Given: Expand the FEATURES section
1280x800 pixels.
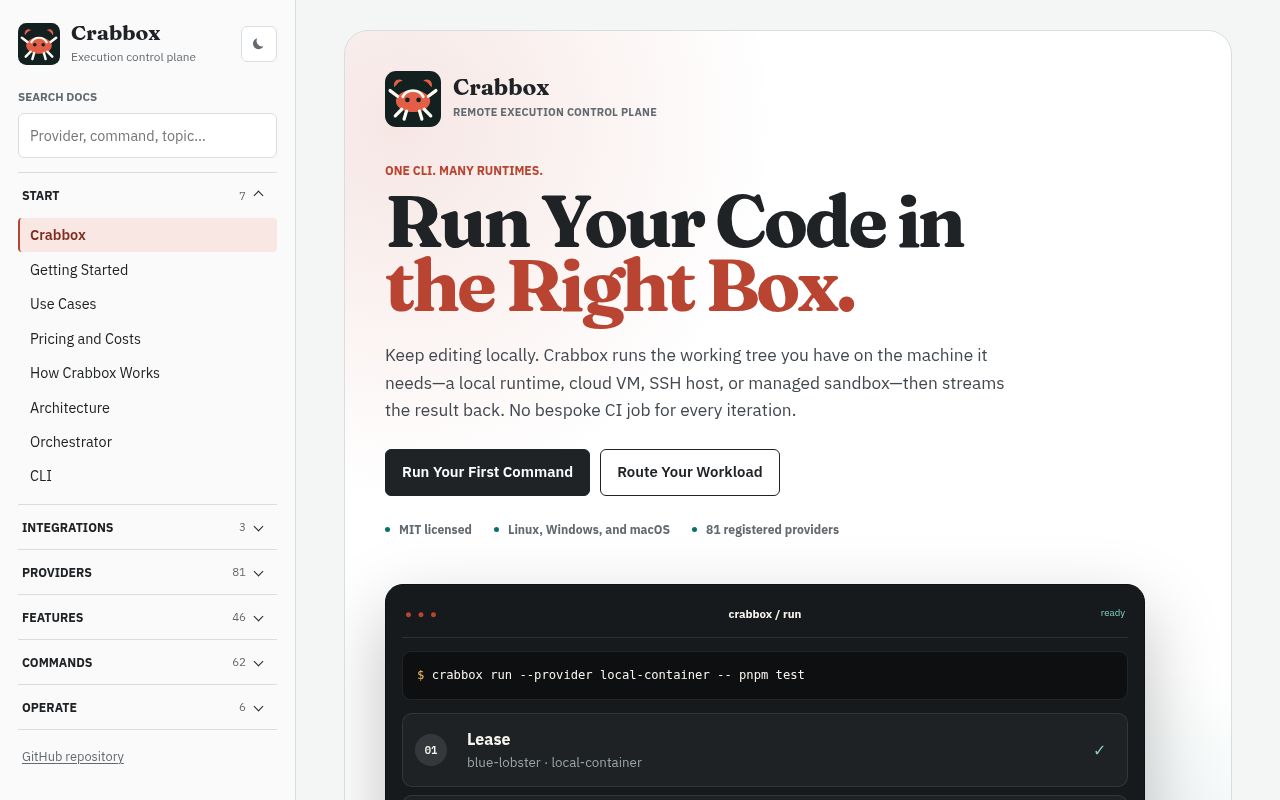Looking at the screenshot, I should click(x=147, y=617).
